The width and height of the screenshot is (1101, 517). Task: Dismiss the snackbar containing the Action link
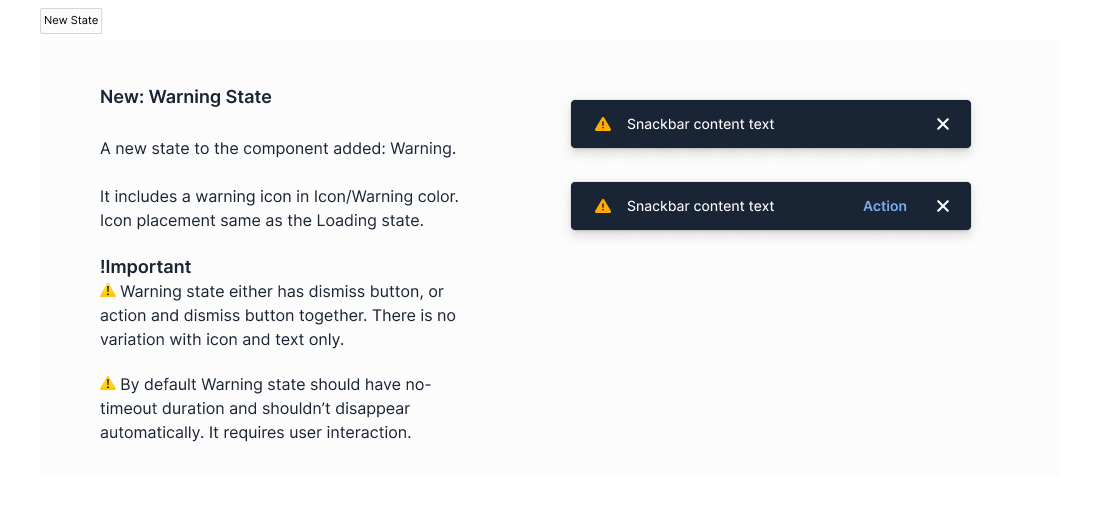tap(943, 207)
